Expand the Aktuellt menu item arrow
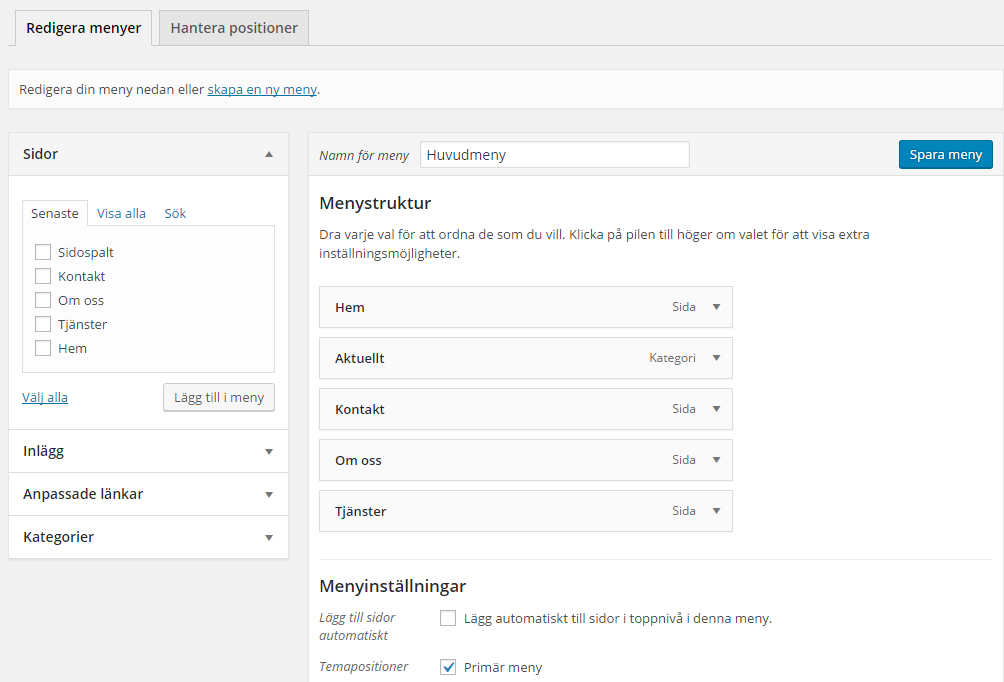 pos(717,358)
